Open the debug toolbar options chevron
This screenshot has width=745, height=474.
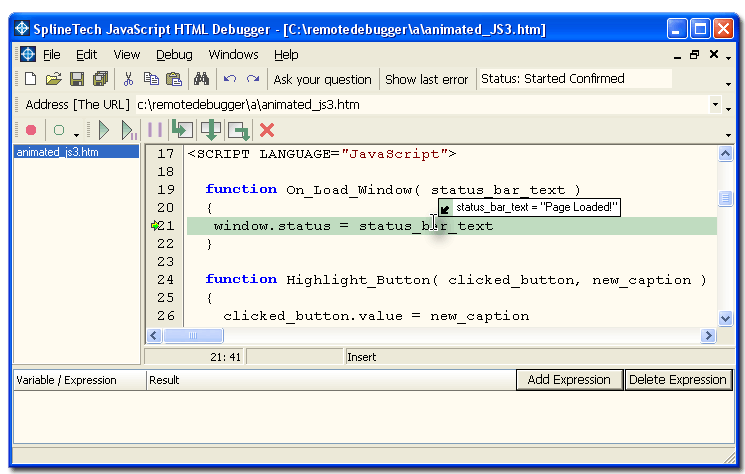click(x=728, y=135)
